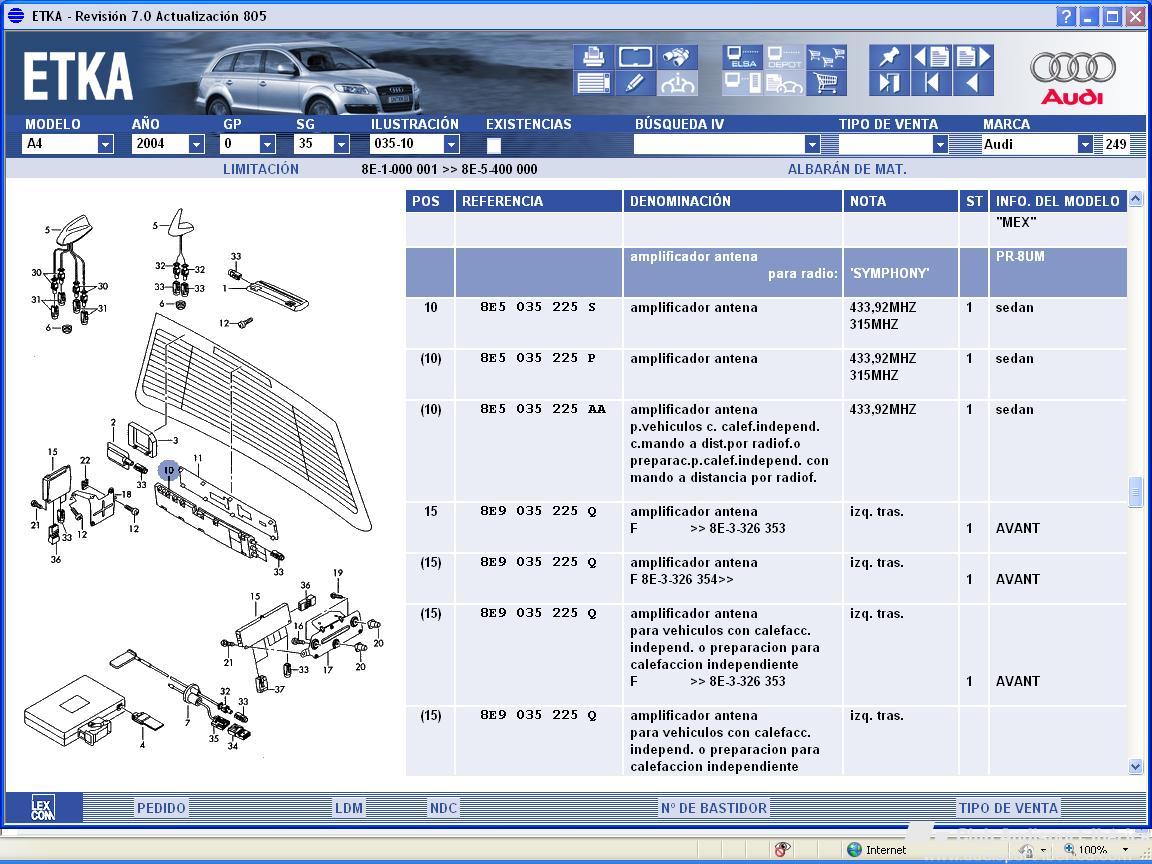Go to previous page using the left-arrow document icon
1152x864 pixels.
[932, 57]
